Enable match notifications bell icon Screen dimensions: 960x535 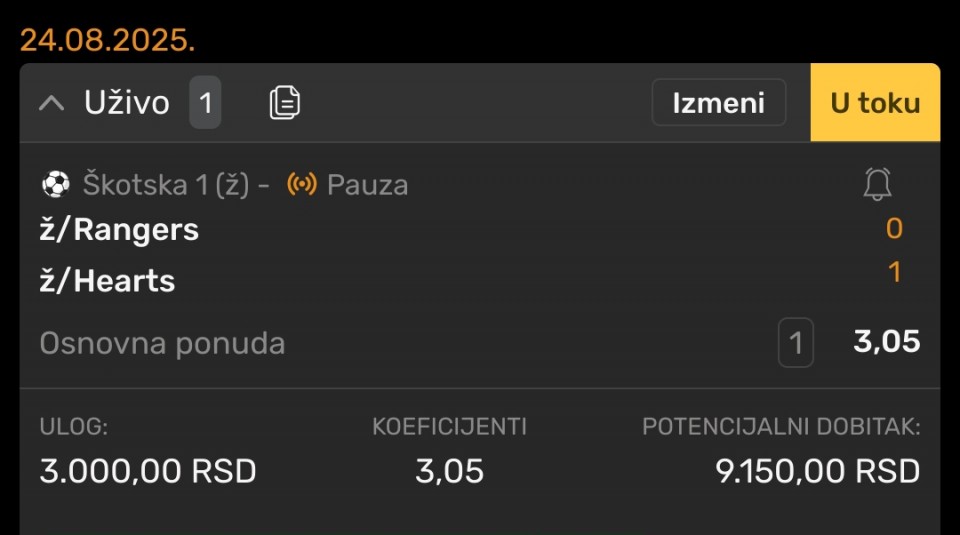coord(877,184)
